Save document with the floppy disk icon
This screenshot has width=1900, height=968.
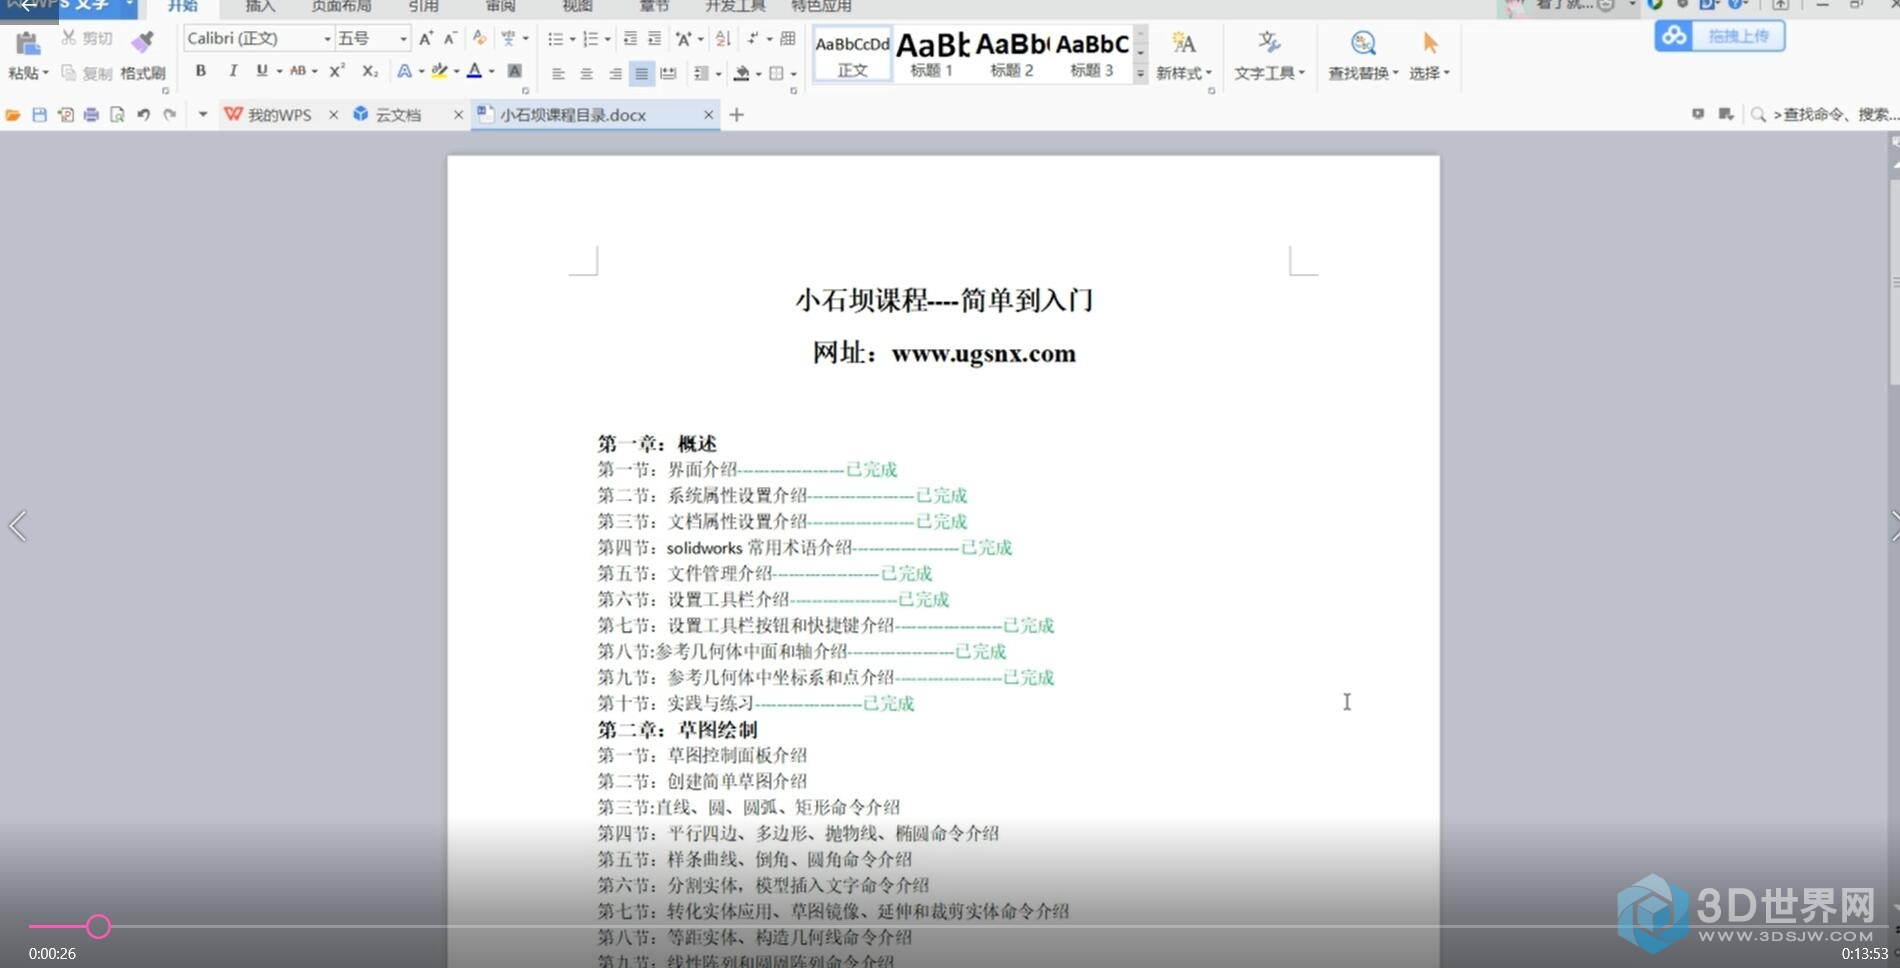(39, 115)
